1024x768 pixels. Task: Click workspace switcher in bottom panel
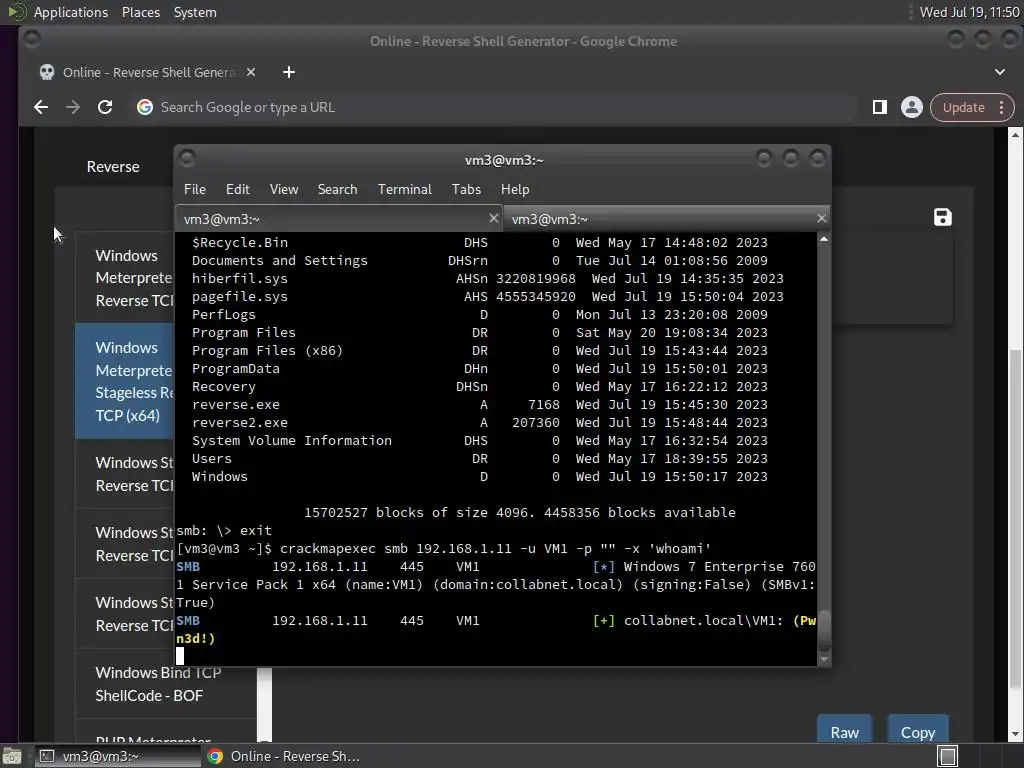coord(948,756)
